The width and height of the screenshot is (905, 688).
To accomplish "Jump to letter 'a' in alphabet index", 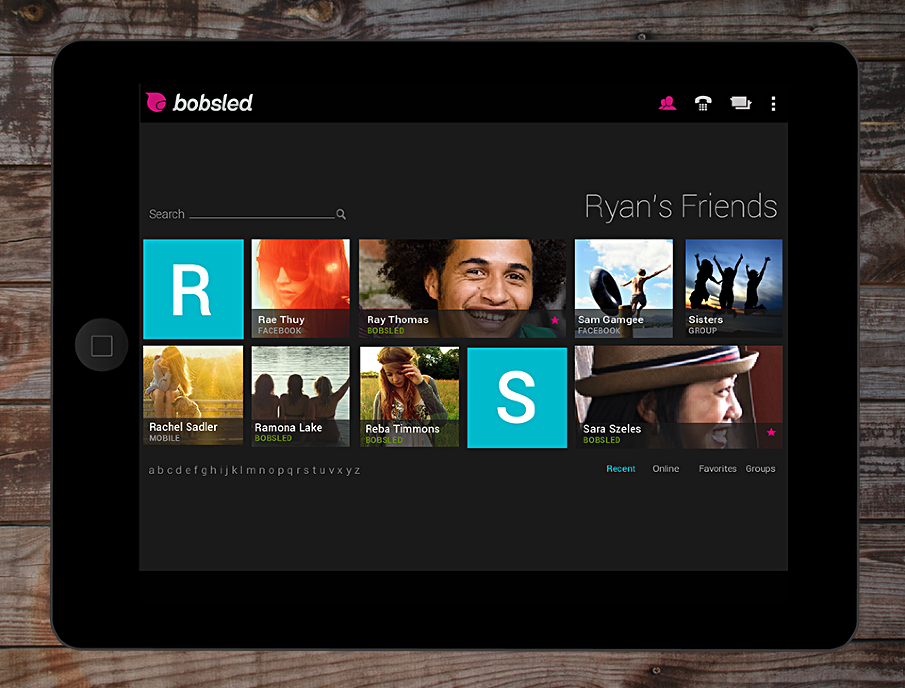I will pos(152,470).
